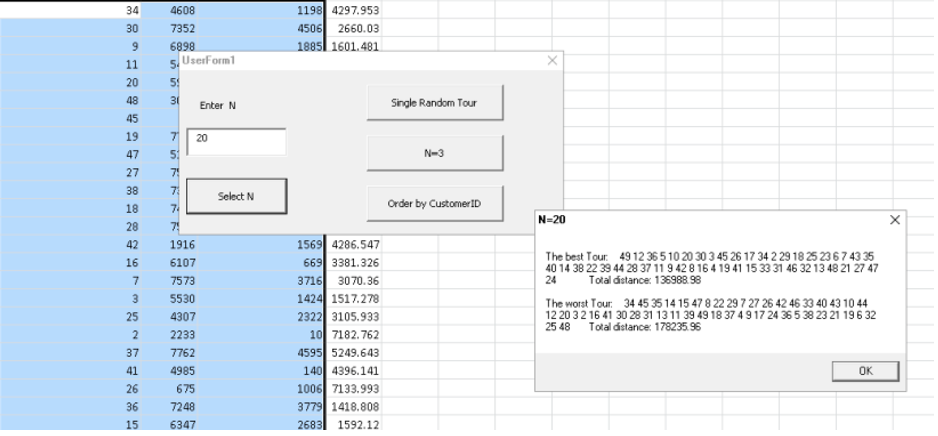This screenshot has width=938, height=436.
Task: Select the cell containing 7762
Action: pos(170,353)
